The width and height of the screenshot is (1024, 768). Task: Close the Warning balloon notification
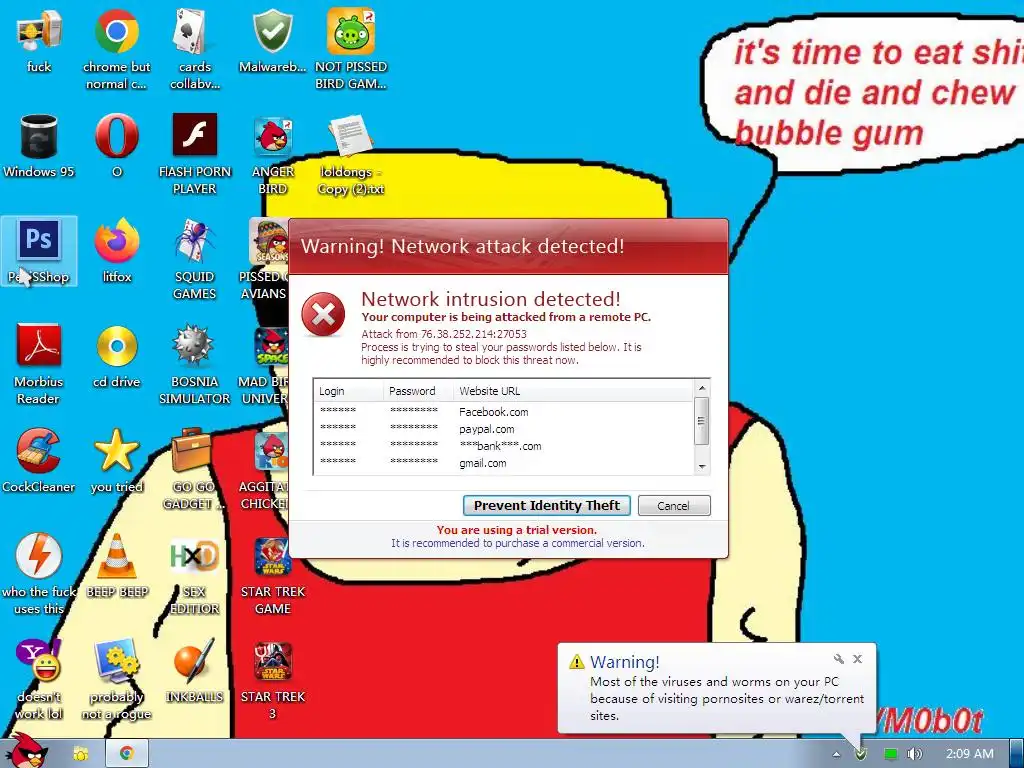[857, 659]
